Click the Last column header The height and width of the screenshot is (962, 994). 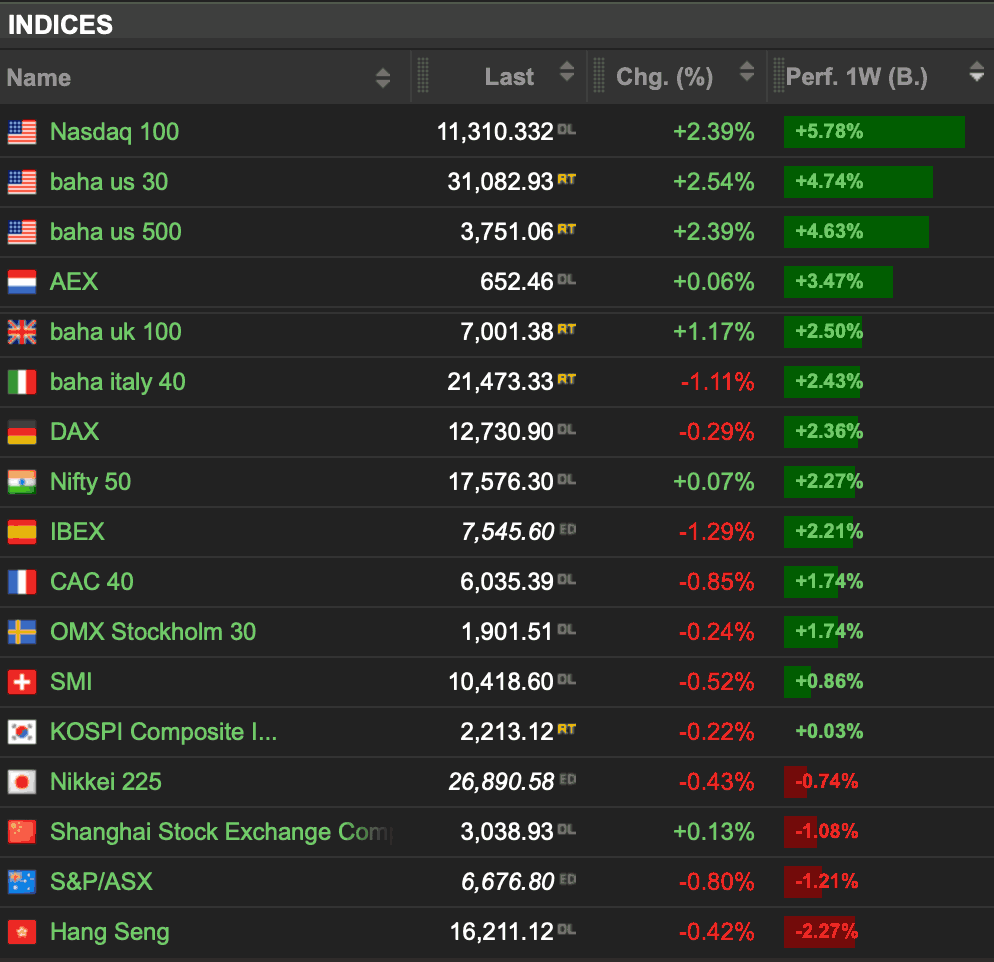(x=509, y=77)
